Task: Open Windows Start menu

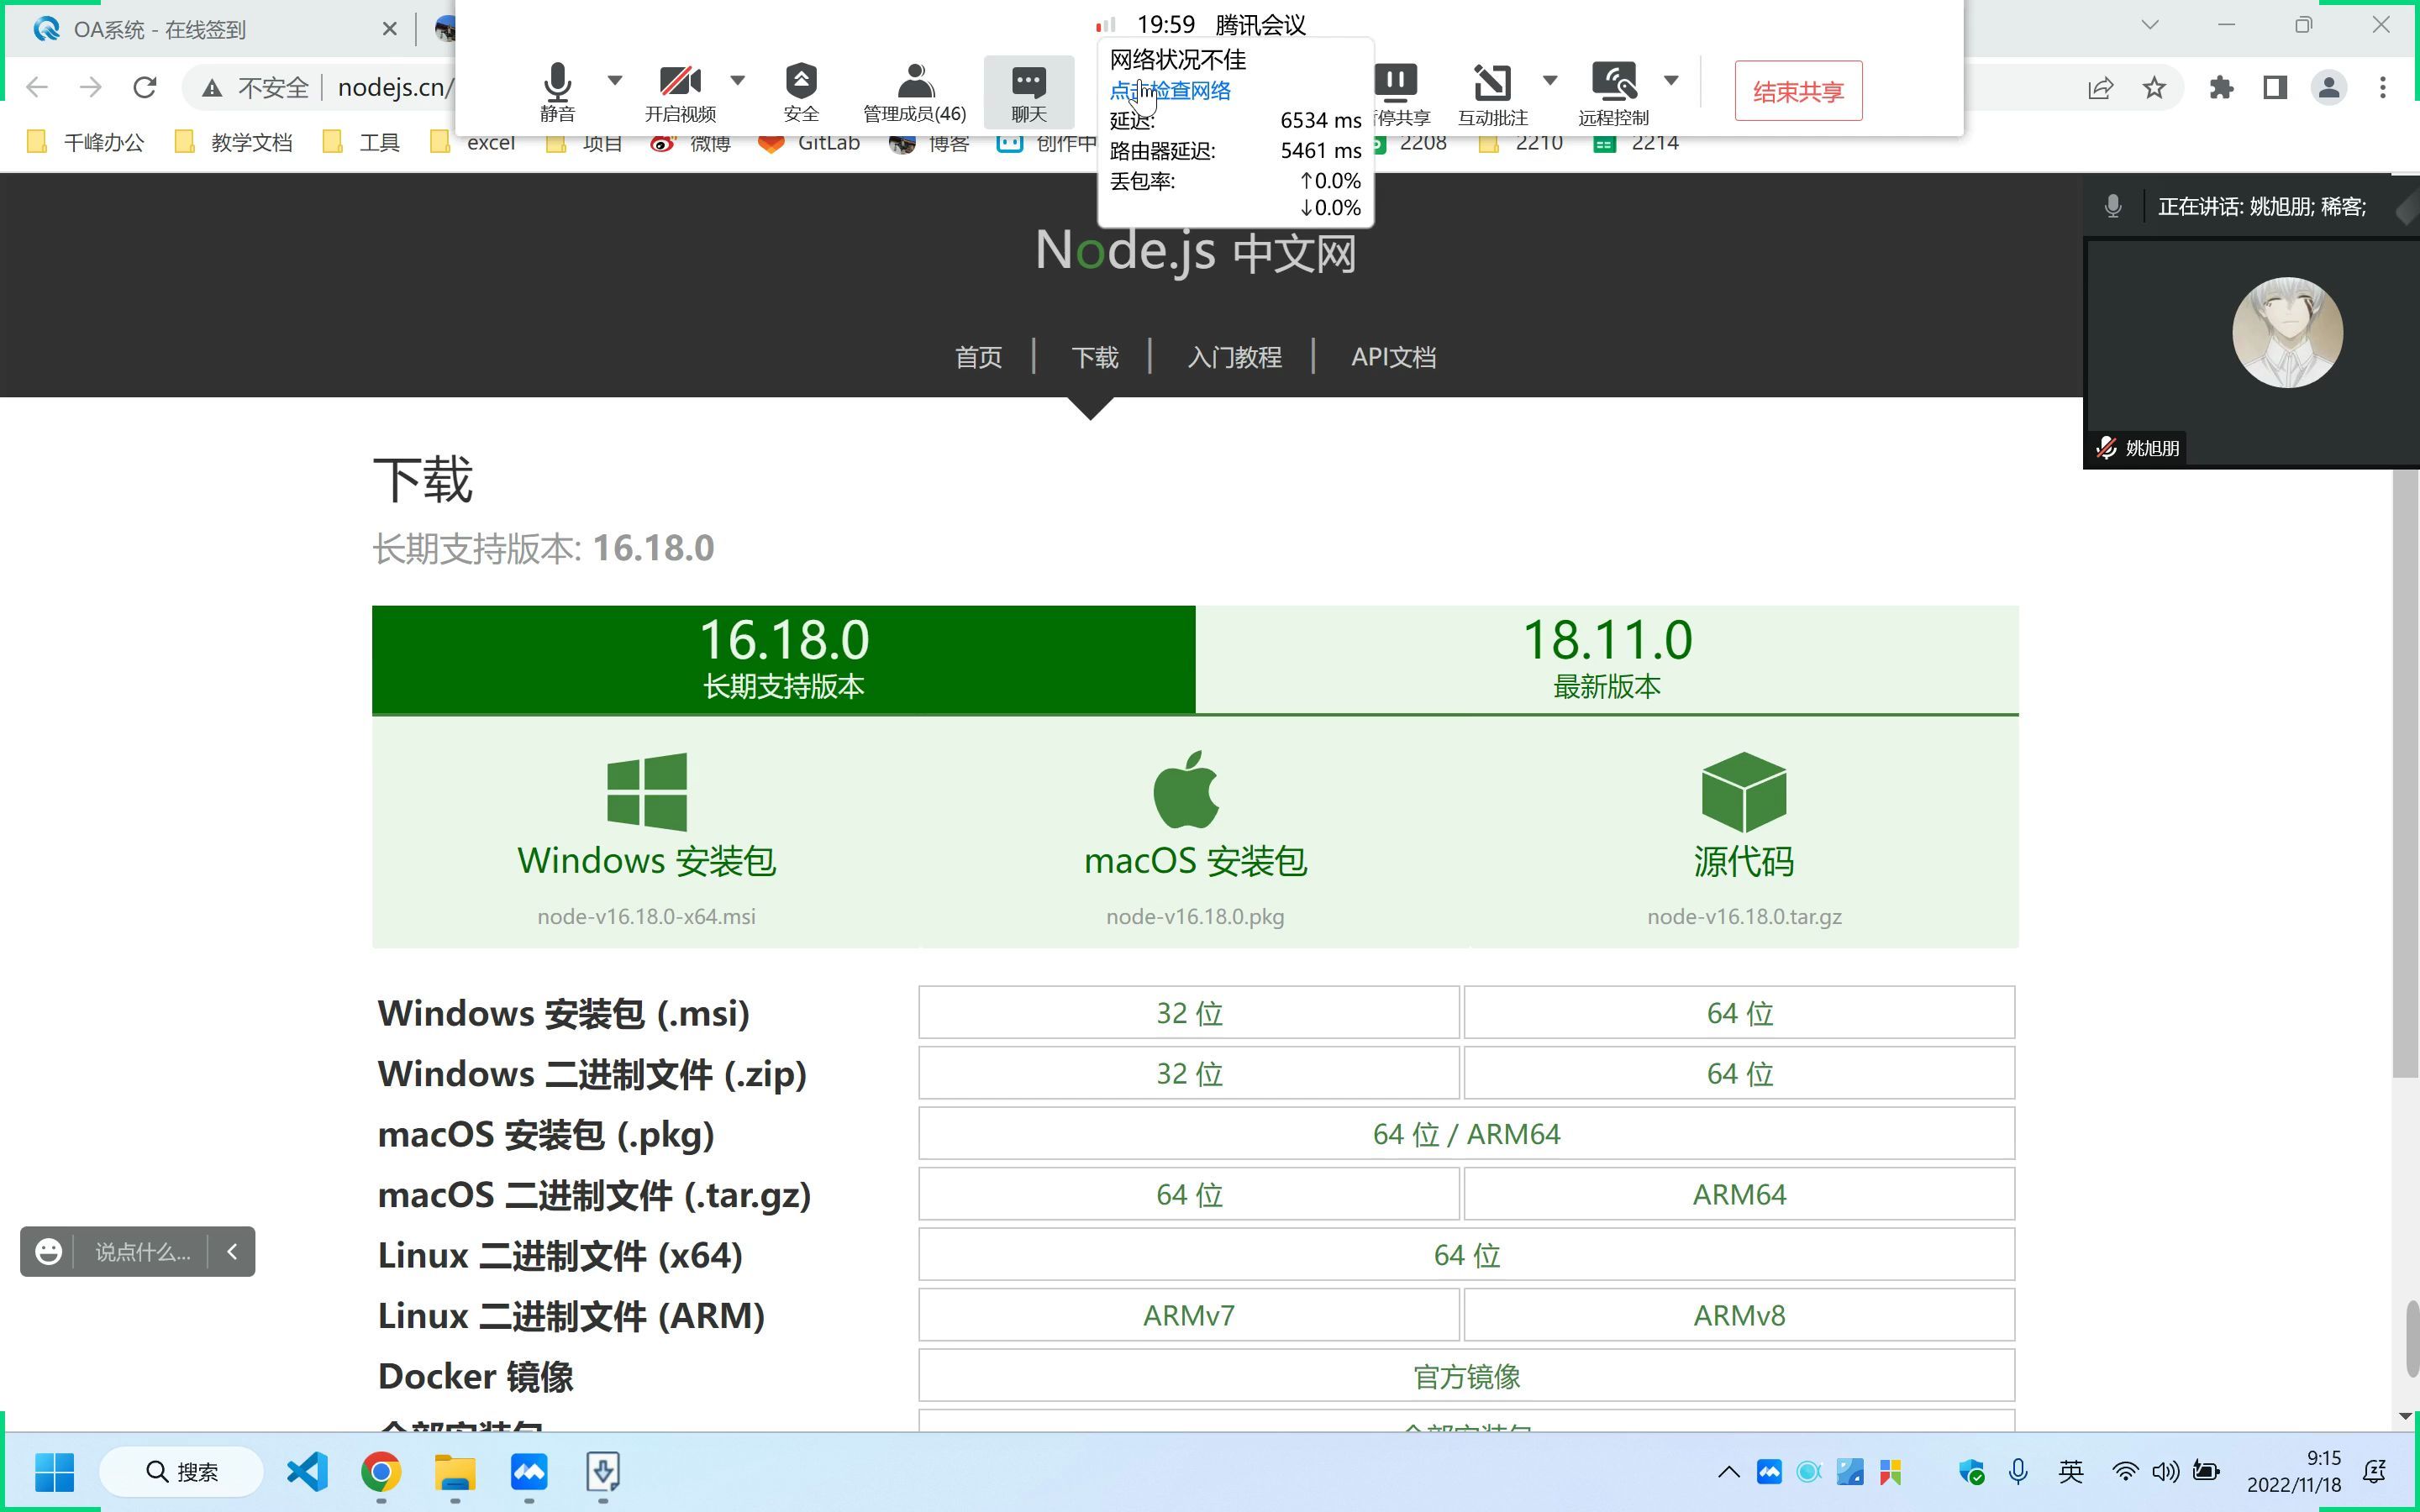Action: coord(54,1472)
